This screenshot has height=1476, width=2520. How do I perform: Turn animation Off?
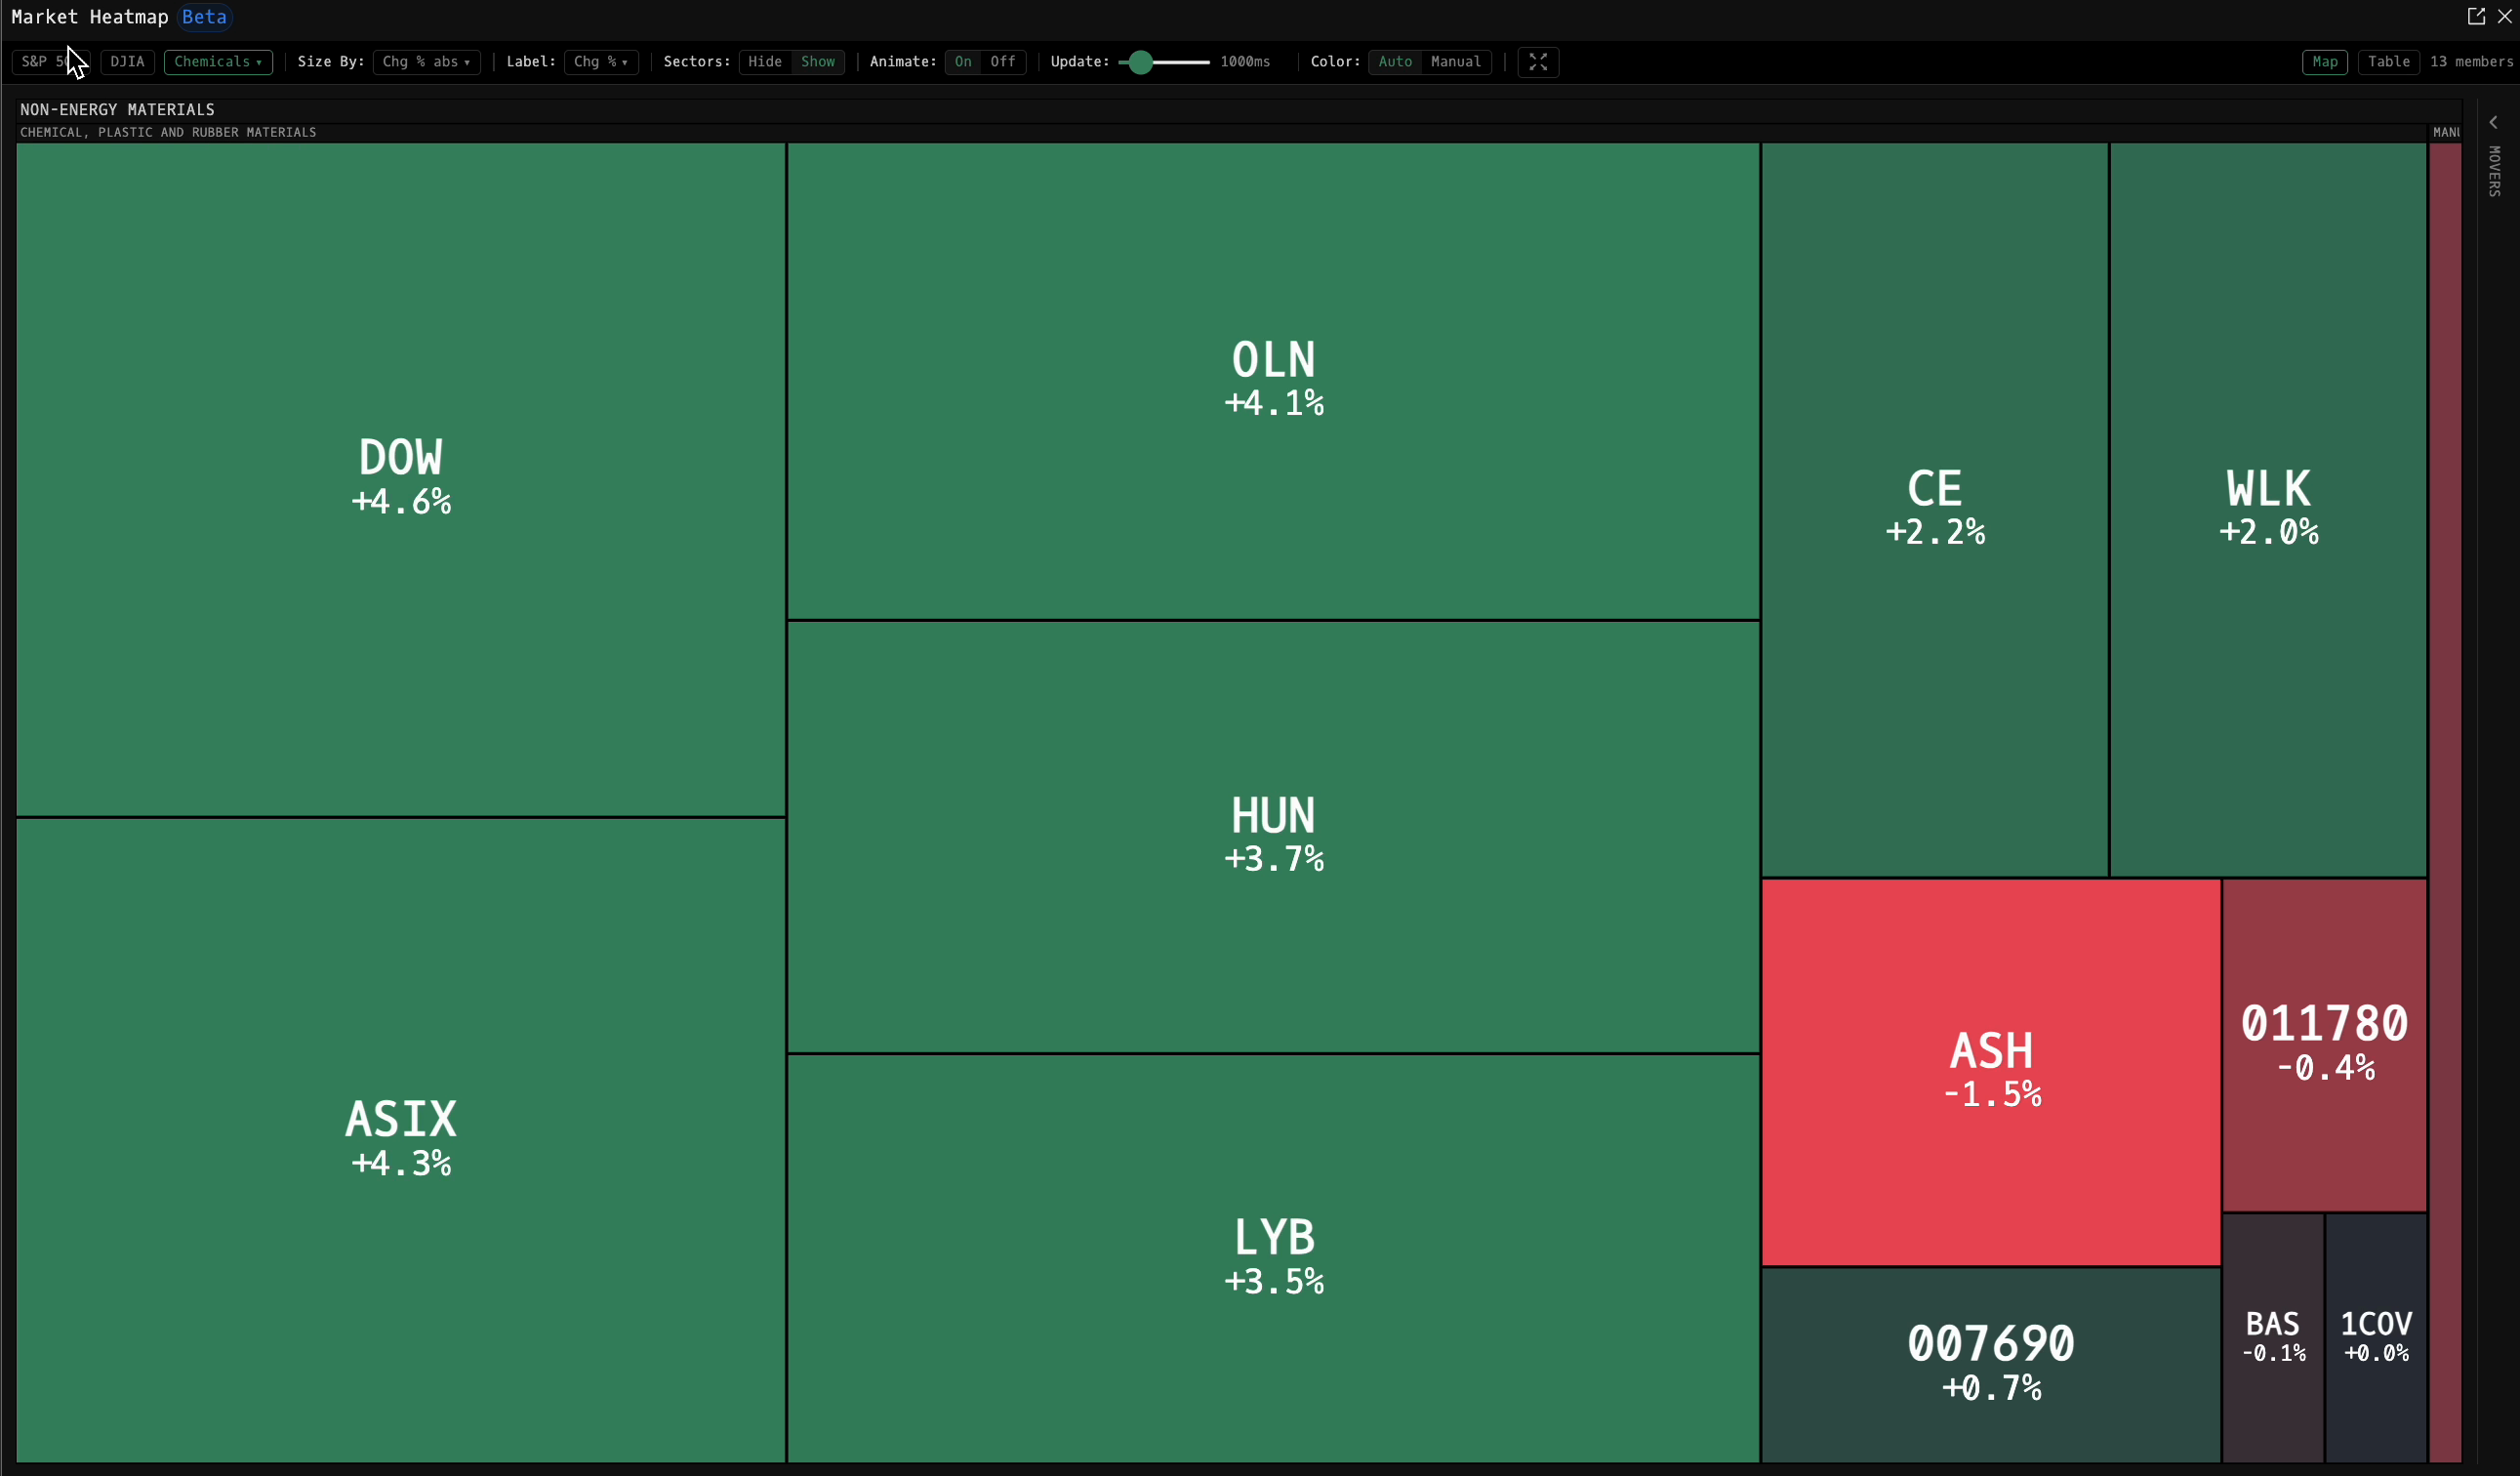point(1003,62)
